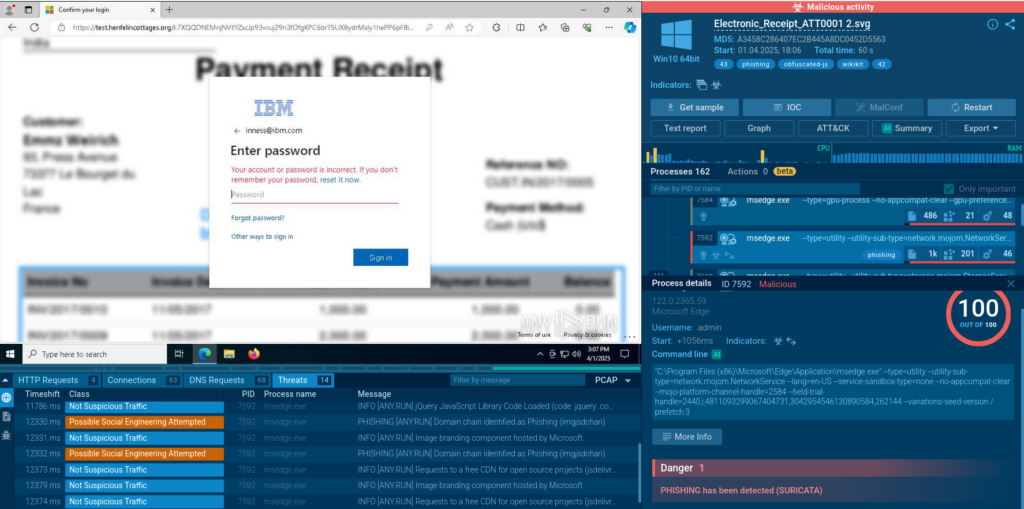Click the AI icon next to Command line
Screen dimensions: 1024x509
point(716,355)
